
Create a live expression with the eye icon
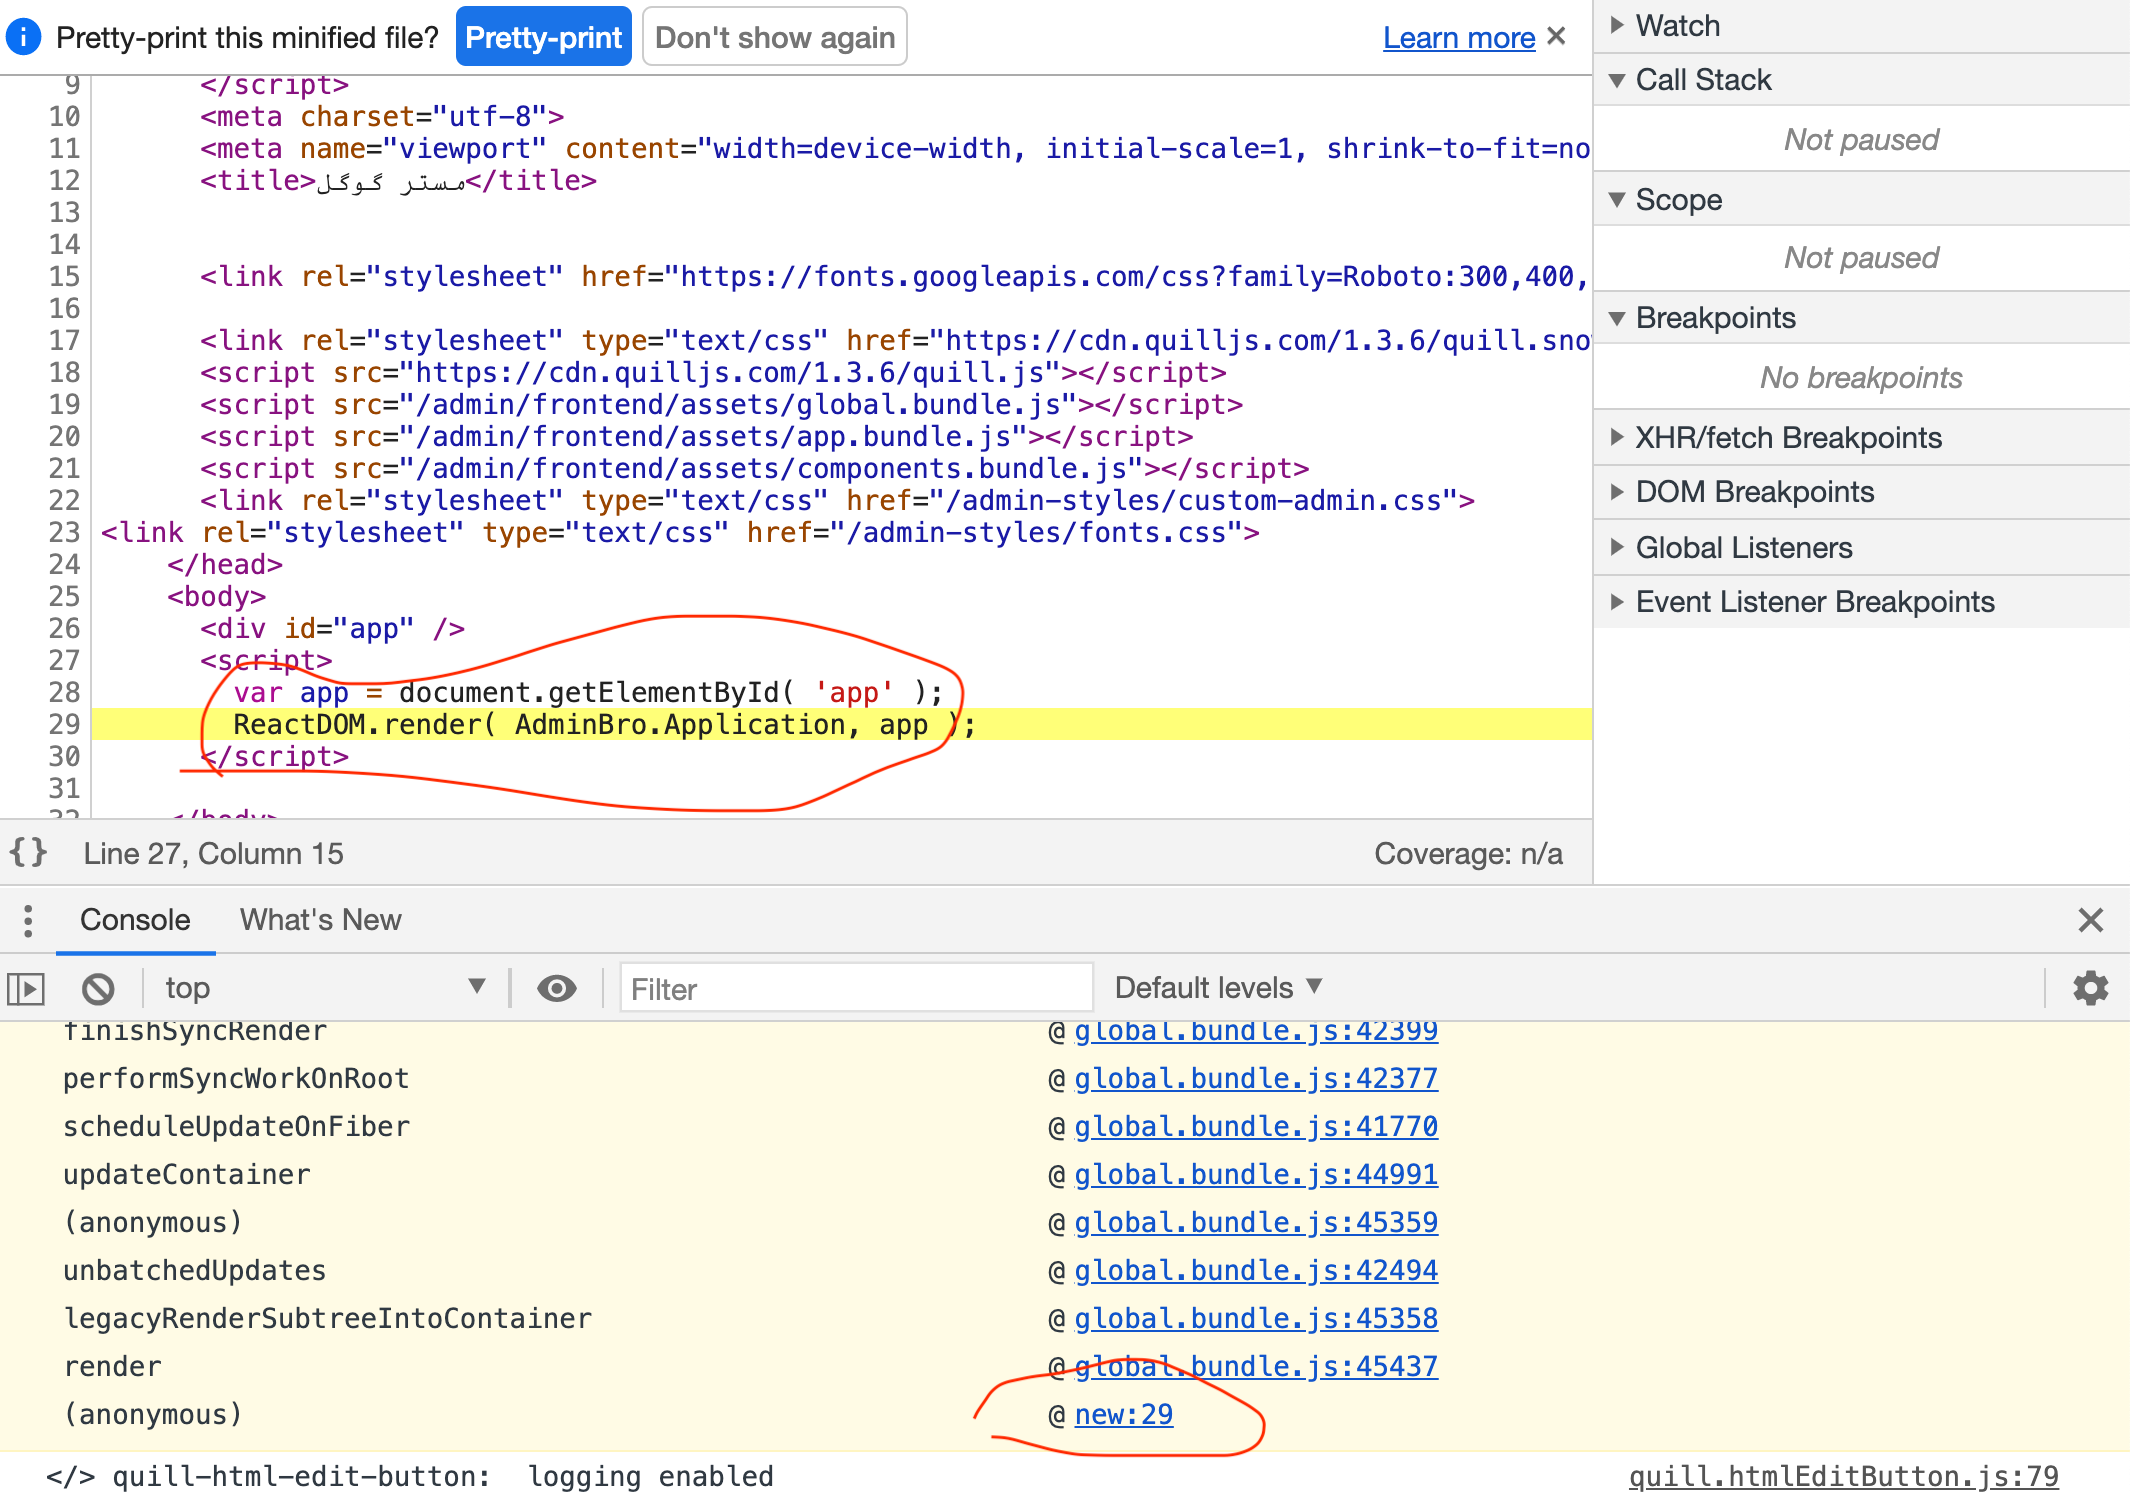point(557,988)
